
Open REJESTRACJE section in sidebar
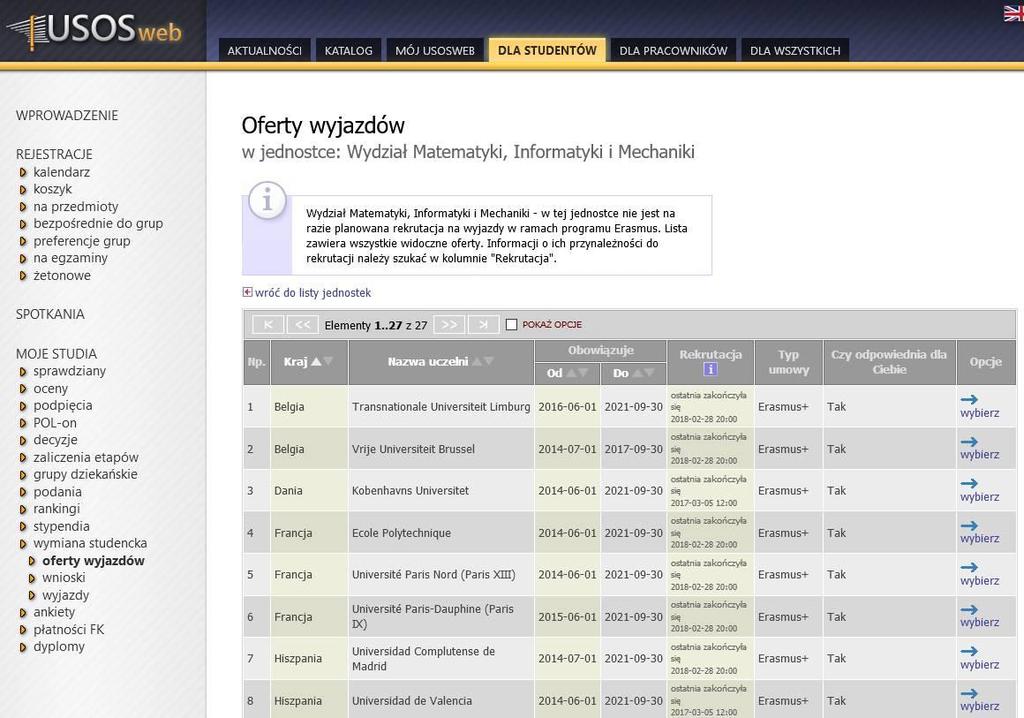pyautogui.click(x=54, y=154)
